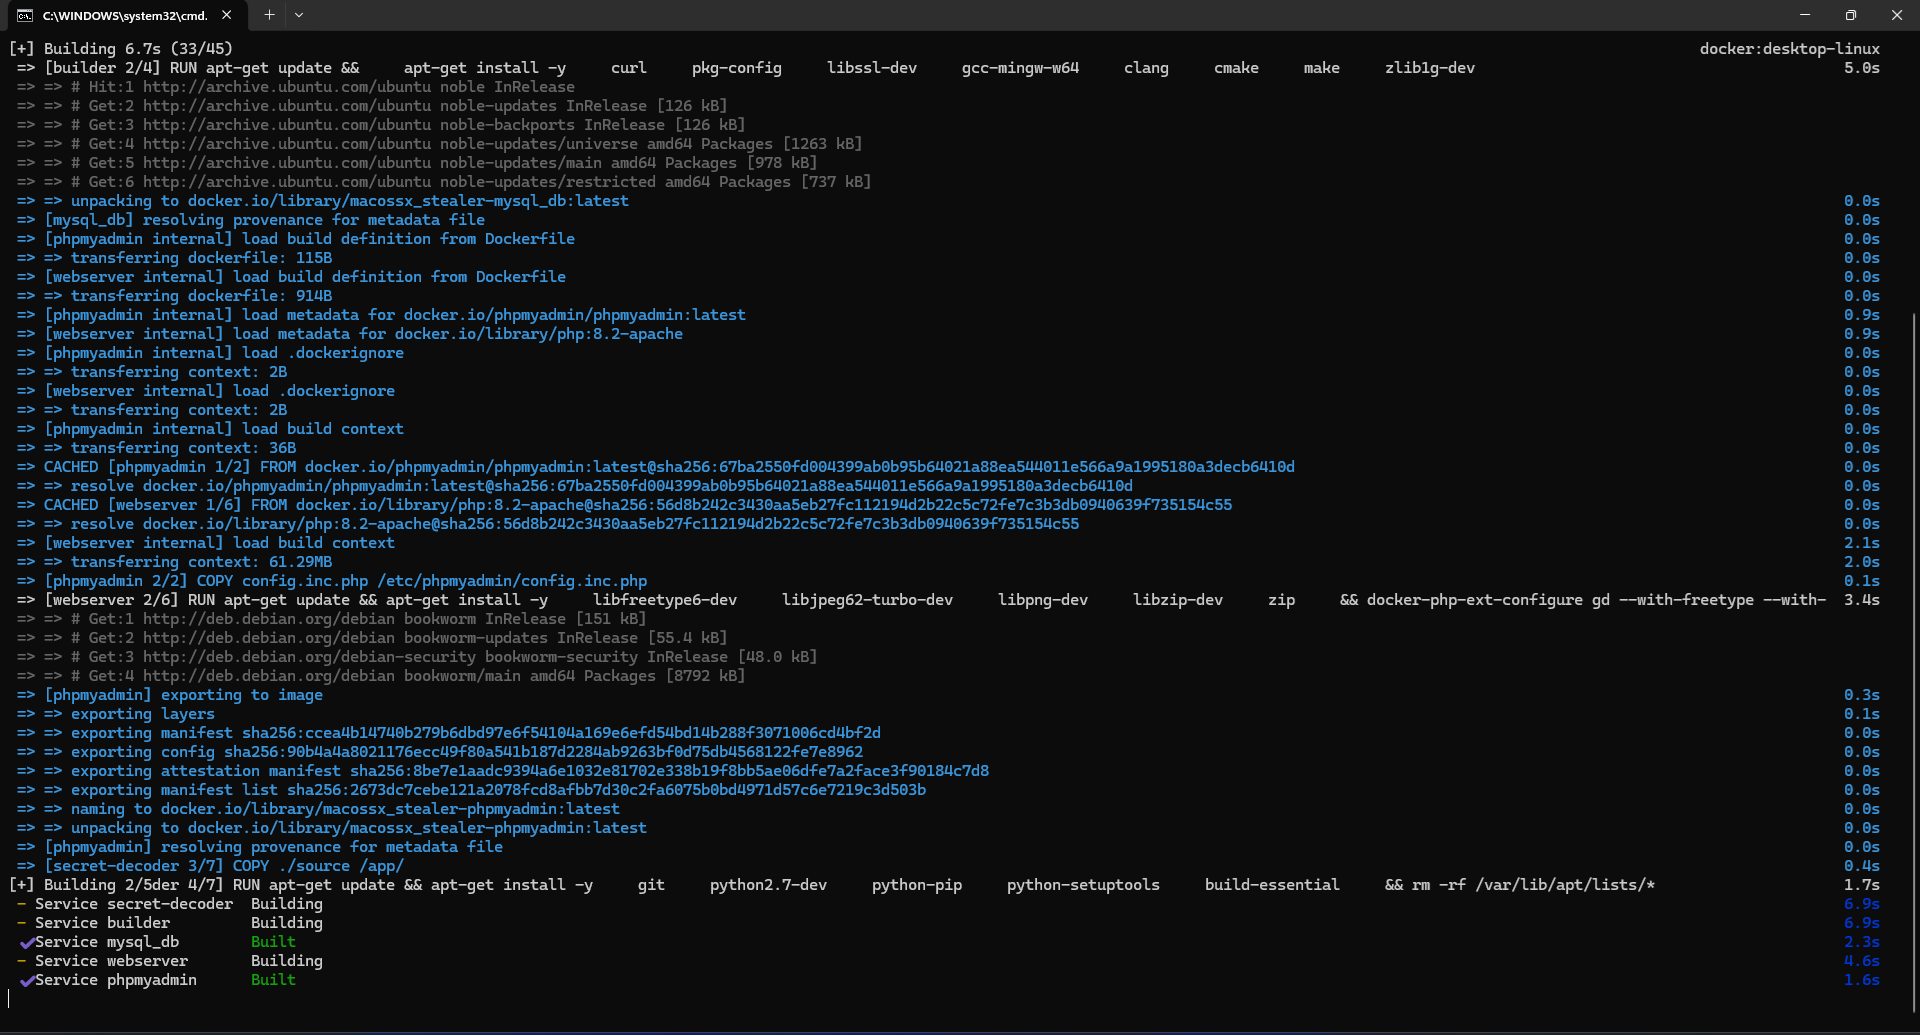Click '[webserver 2/6] RUN apt-get update' line

tap(921, 600)
